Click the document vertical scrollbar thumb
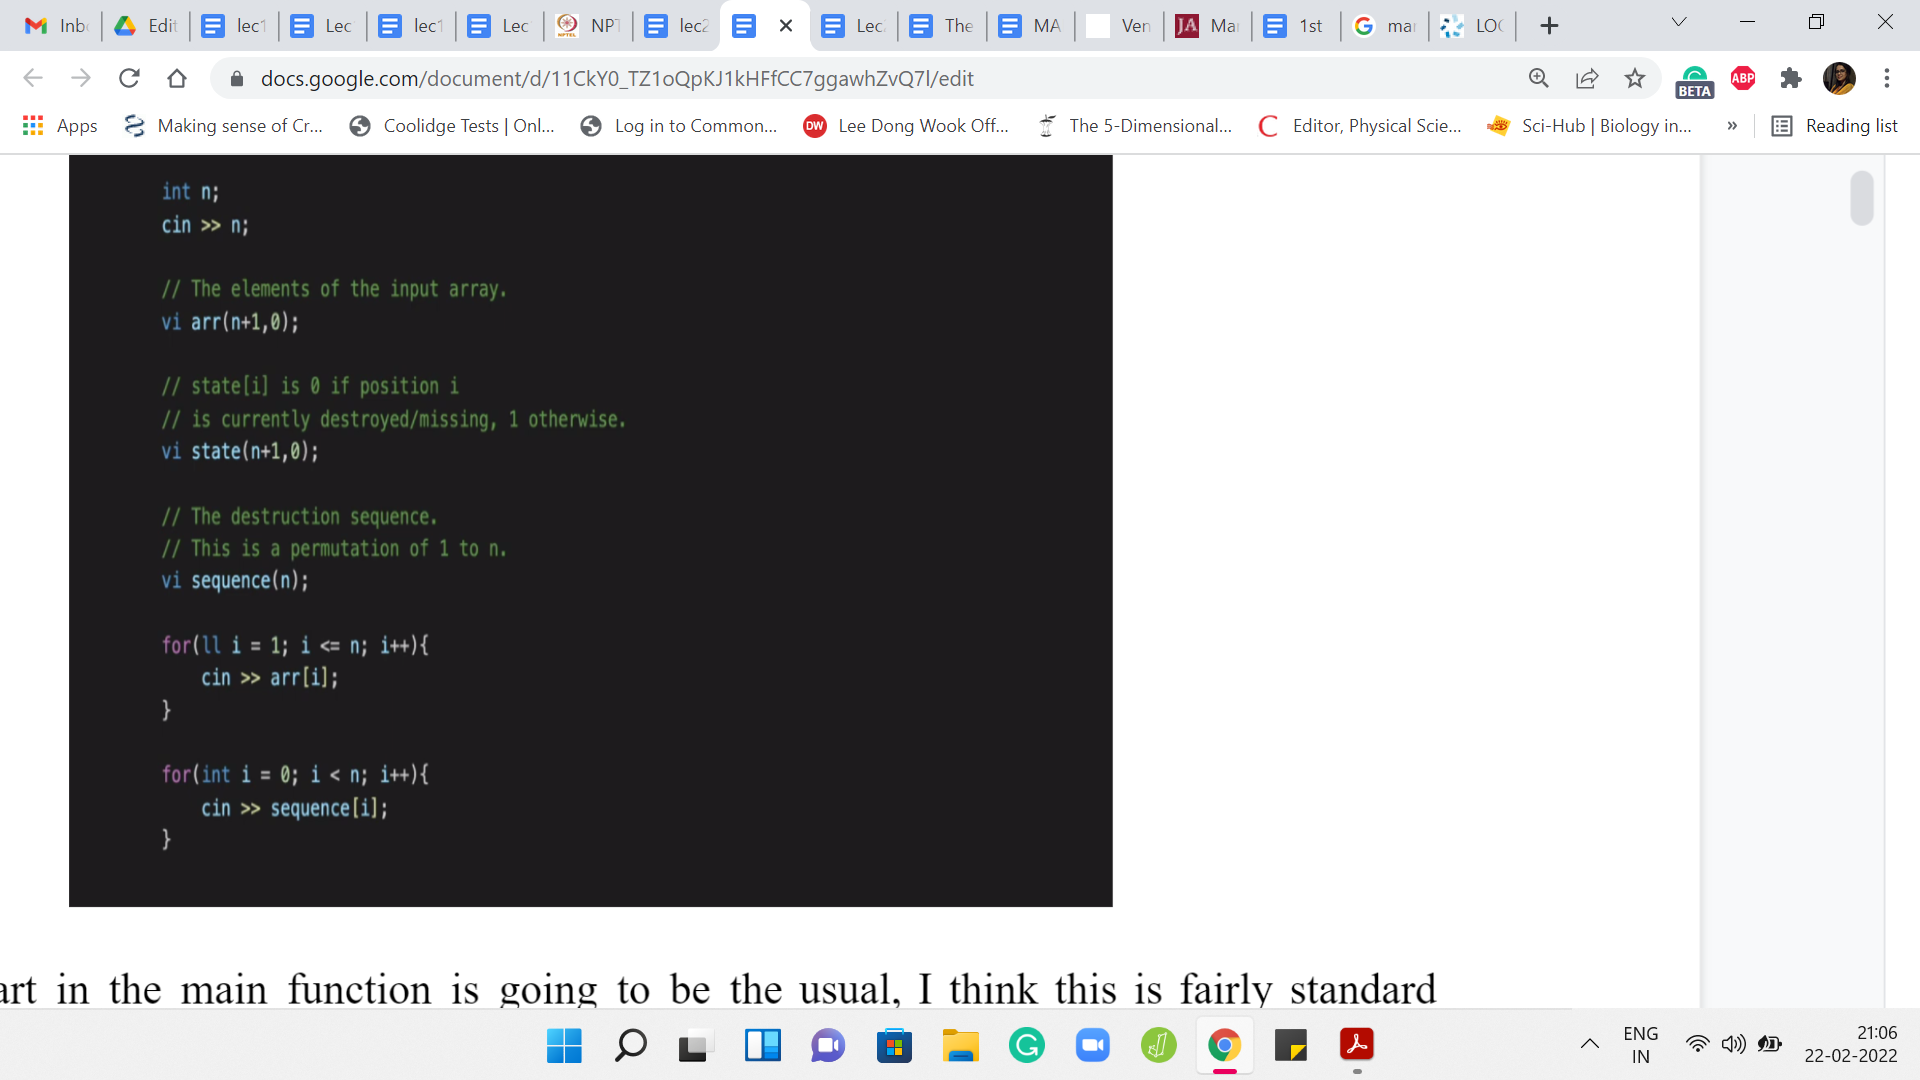Image resolution: width=1920 pixels, height=1080 pixels. coord(1861,198)
